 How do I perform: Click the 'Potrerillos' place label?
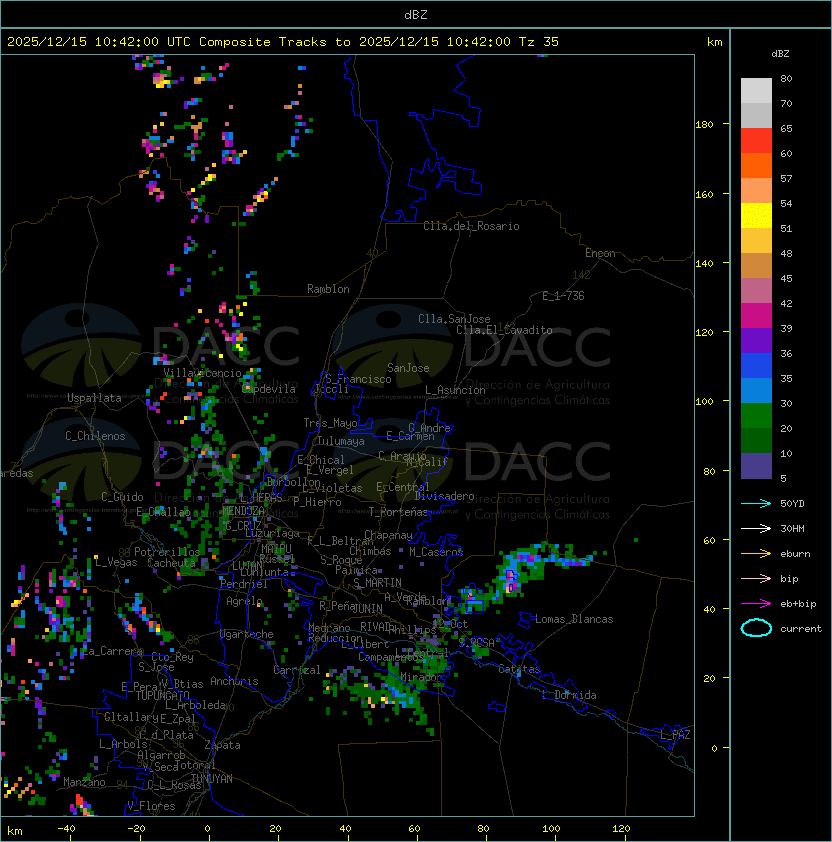(167, 552)
